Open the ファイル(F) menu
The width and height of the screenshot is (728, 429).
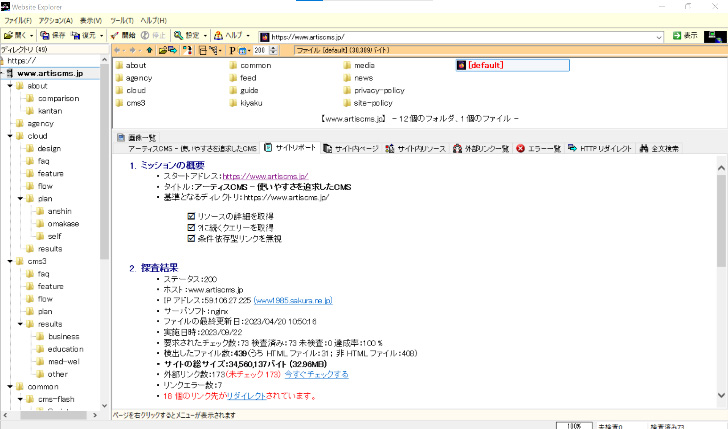18,20
